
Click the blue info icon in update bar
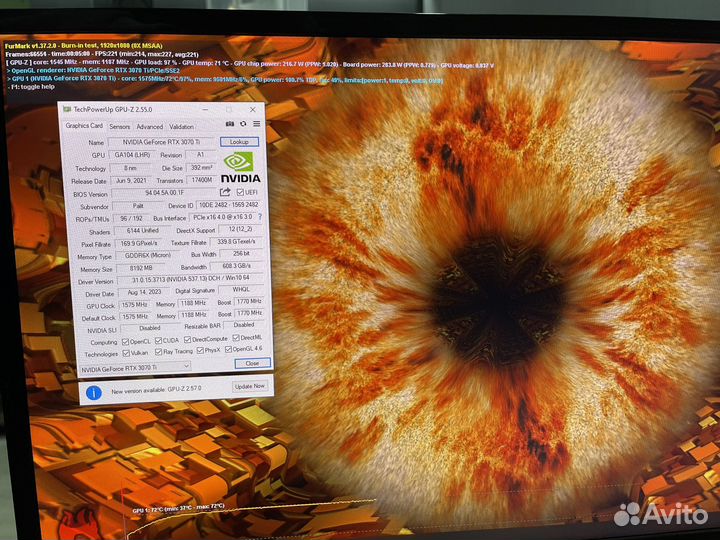pyautogui.click(x=94, y=393)
